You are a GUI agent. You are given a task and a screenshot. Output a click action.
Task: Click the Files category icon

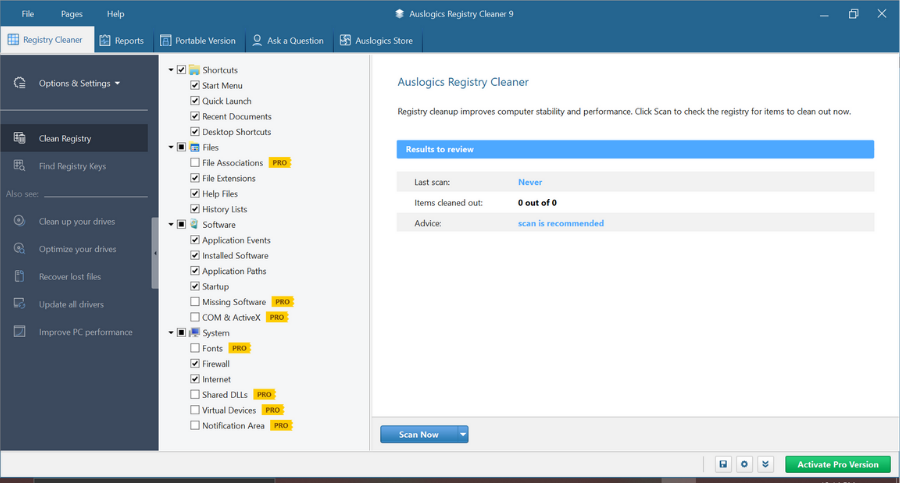click(x=195, y=148)
